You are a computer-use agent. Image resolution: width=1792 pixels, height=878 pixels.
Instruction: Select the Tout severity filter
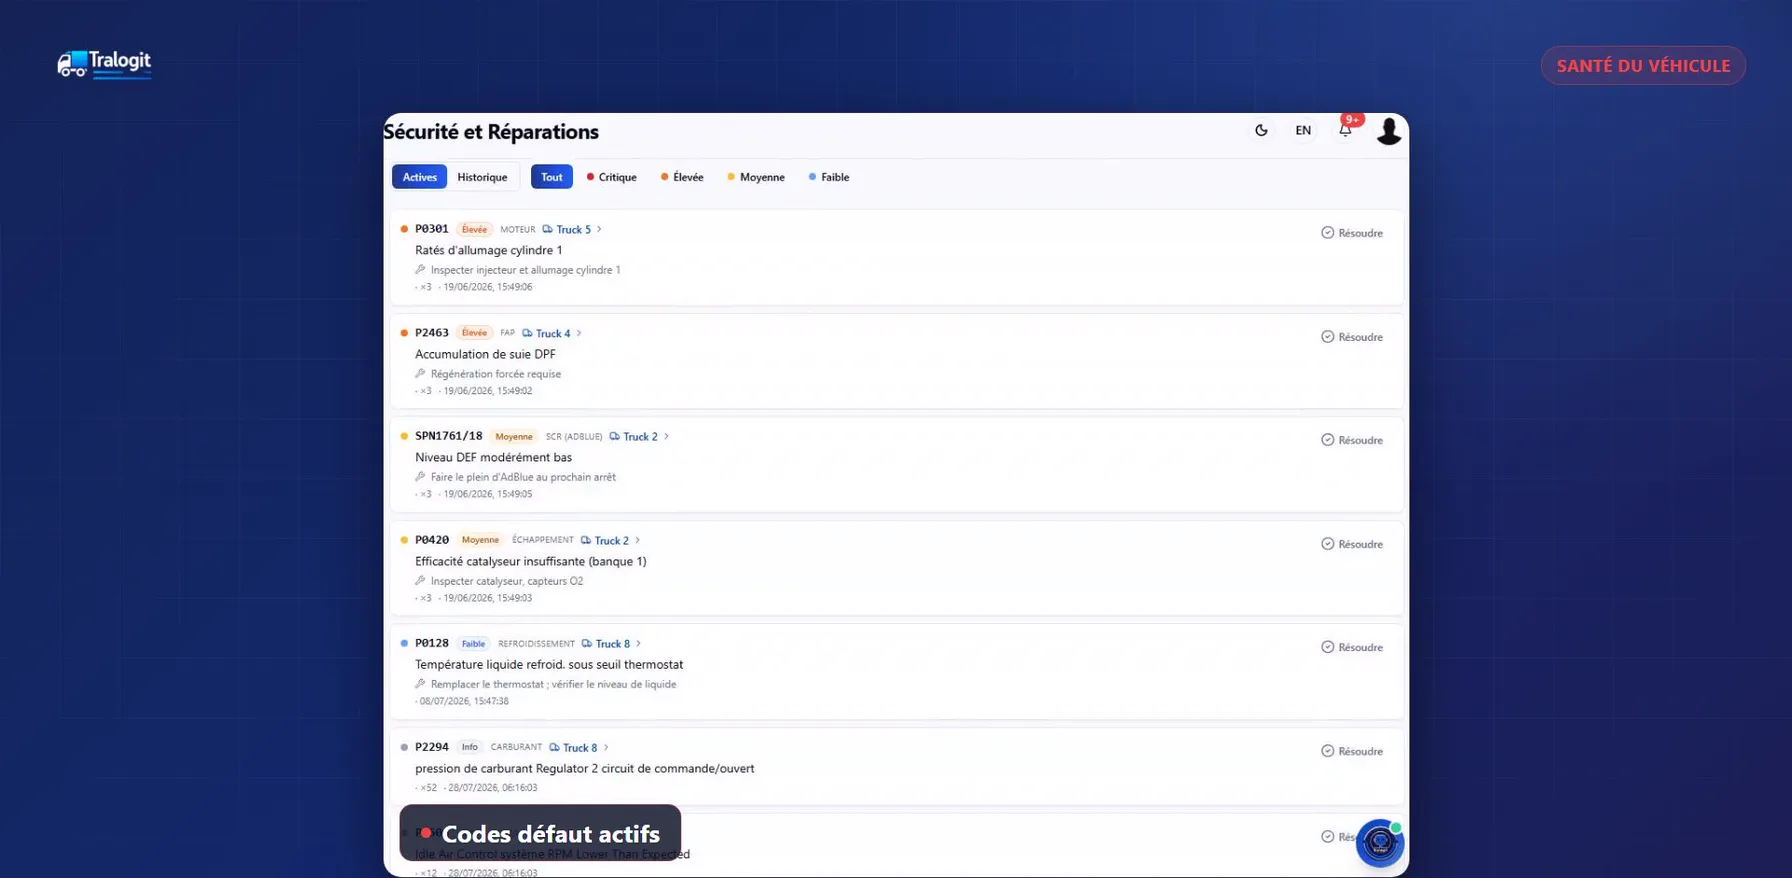tap(552, 177)
